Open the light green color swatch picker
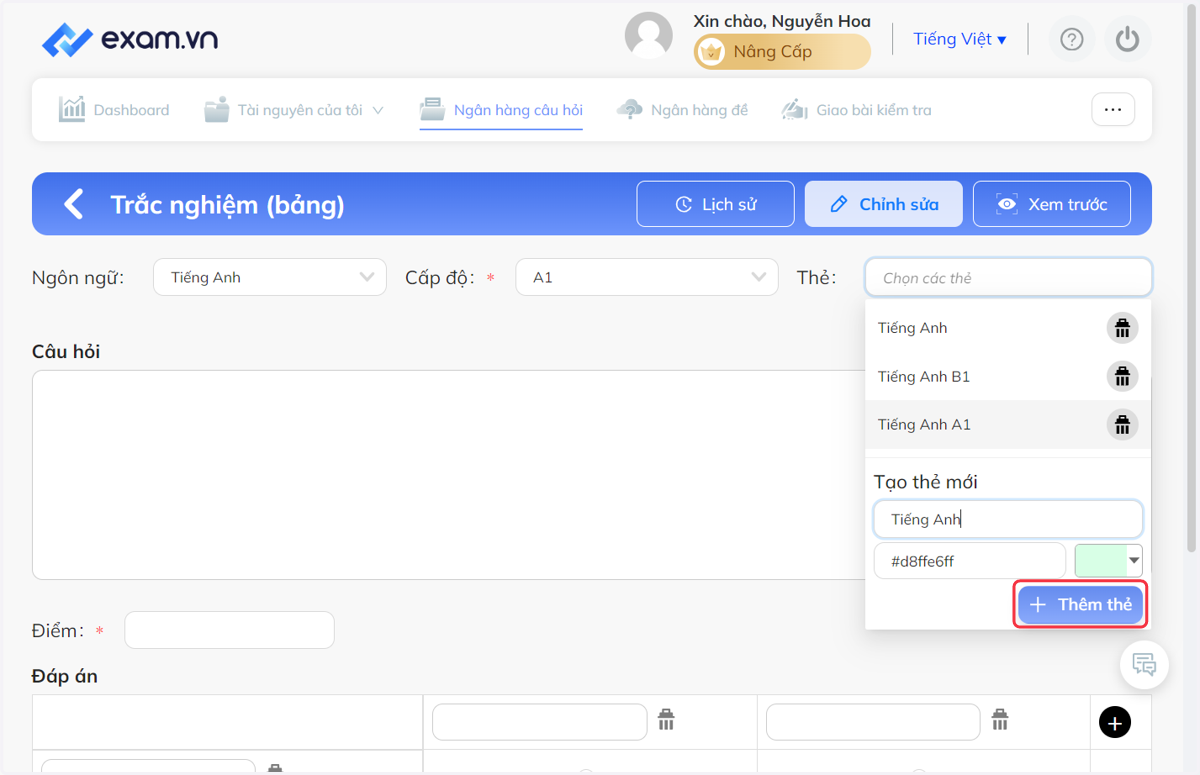 pyautogui.click(x=1108, y=561)
